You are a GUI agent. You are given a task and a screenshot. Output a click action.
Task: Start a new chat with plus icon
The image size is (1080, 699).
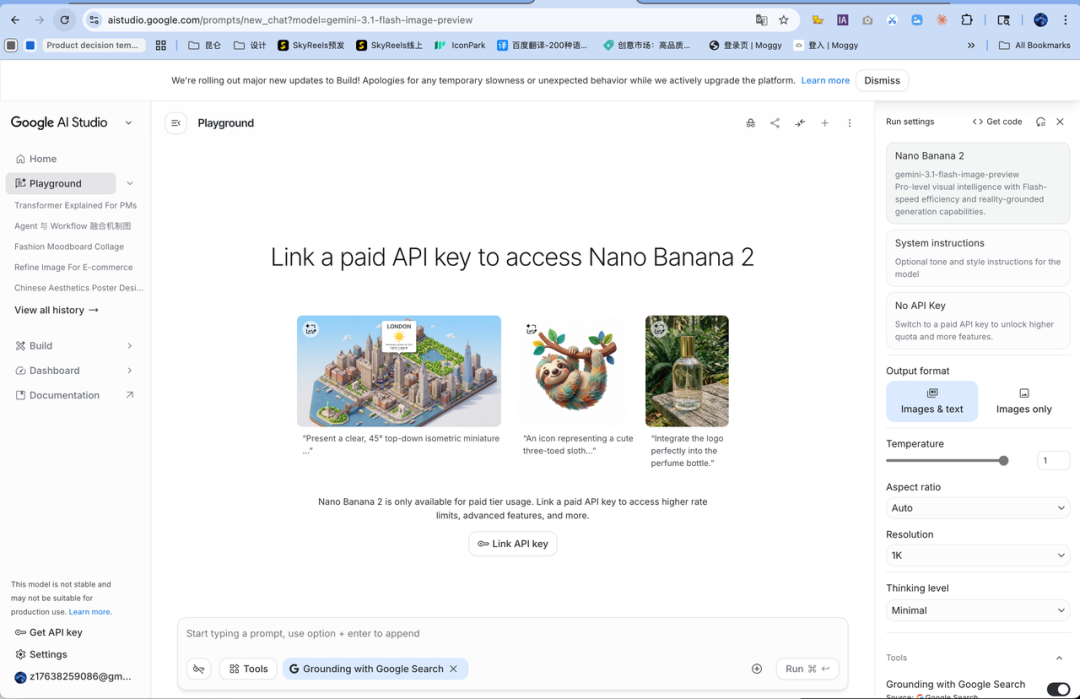[x=825, y=123]
